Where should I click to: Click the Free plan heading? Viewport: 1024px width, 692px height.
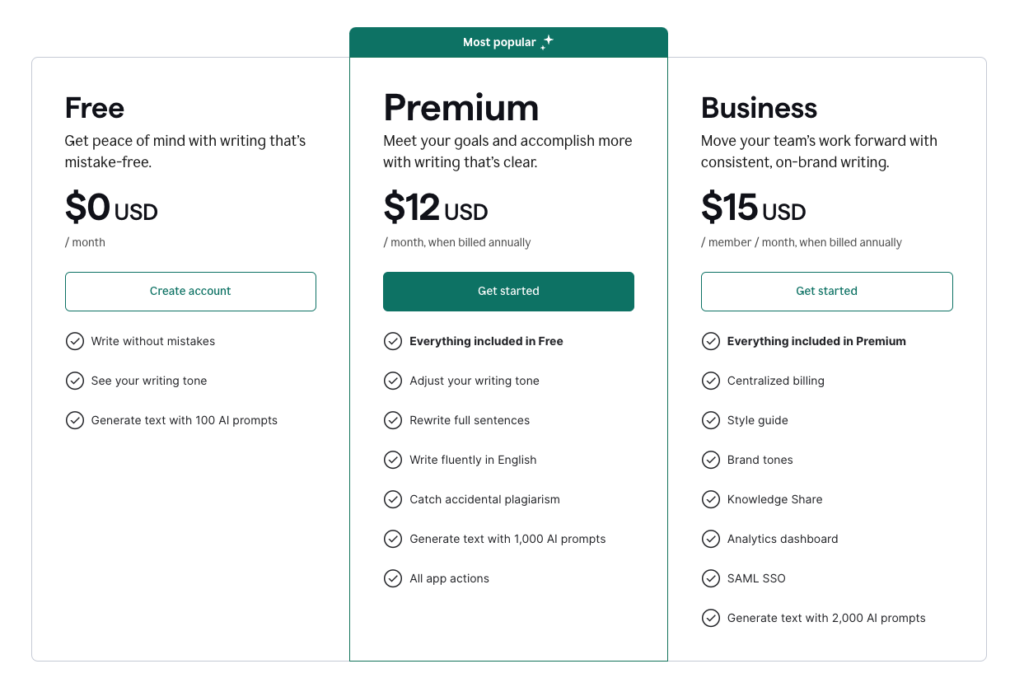[x=94, y=108]
